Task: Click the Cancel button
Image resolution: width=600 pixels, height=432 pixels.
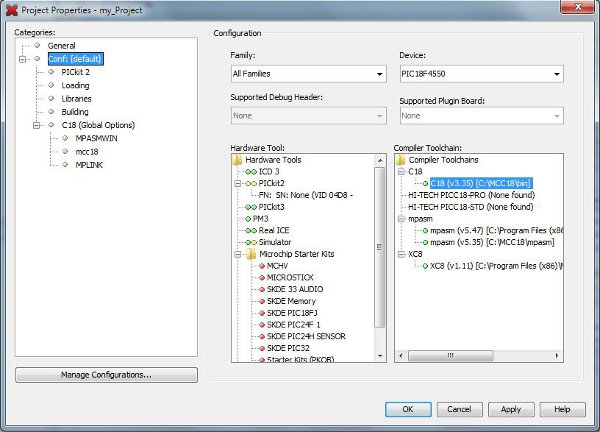Action: point(459,409)
